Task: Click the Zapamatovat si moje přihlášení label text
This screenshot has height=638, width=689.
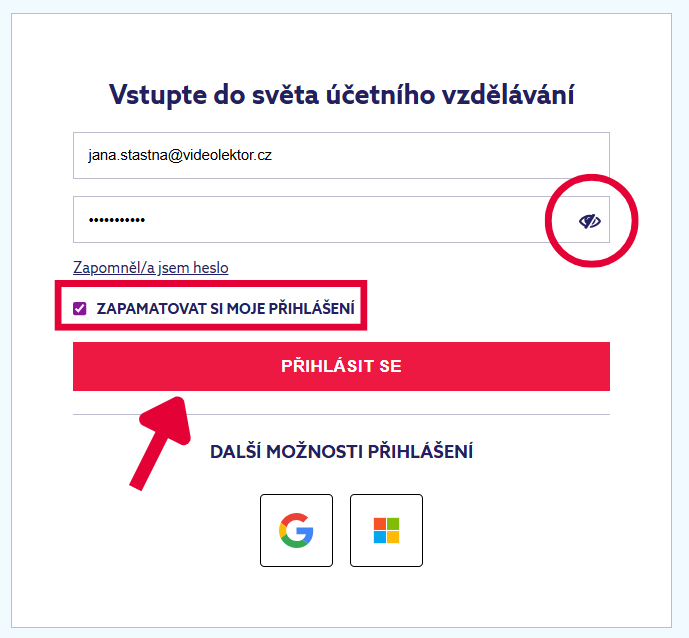Action: (x=225, y=309)
